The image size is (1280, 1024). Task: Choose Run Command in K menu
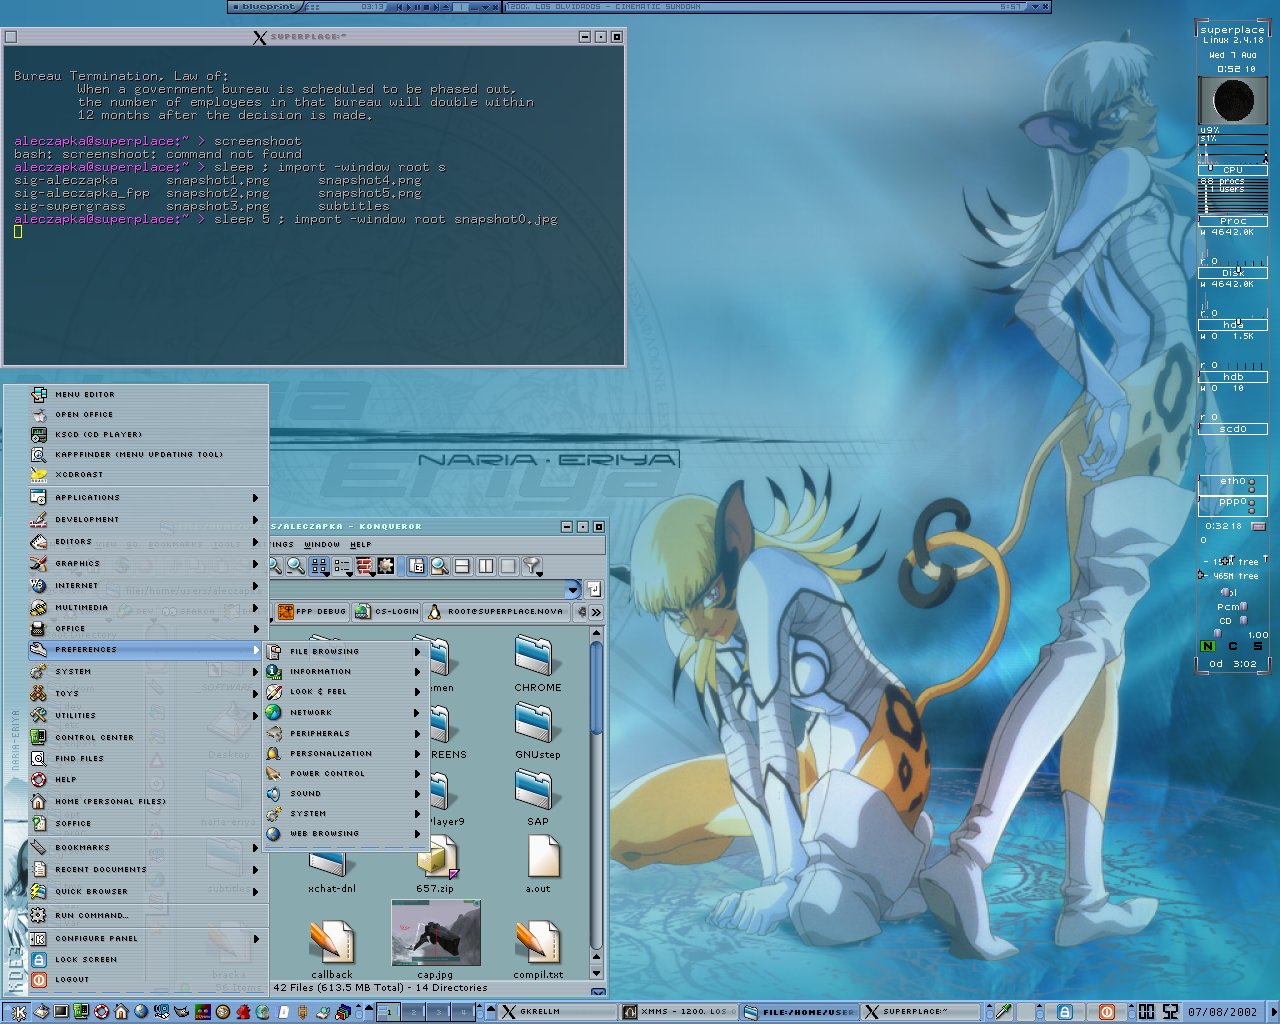coord(146,915)
